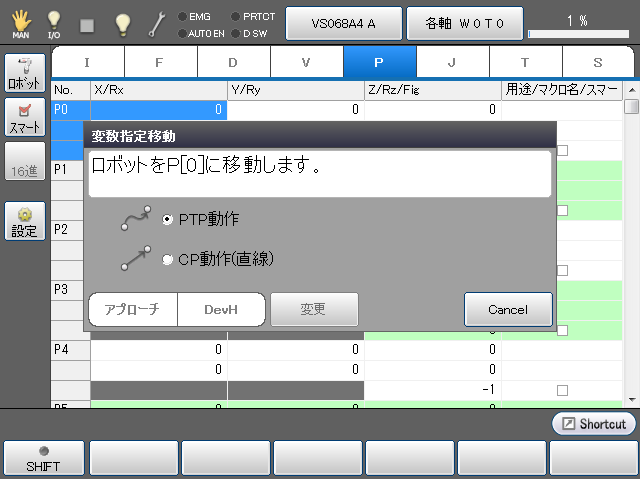Select the P0 X/Rx value cell
The width and height of the screenshot is (640, 479).
point(159,110)
